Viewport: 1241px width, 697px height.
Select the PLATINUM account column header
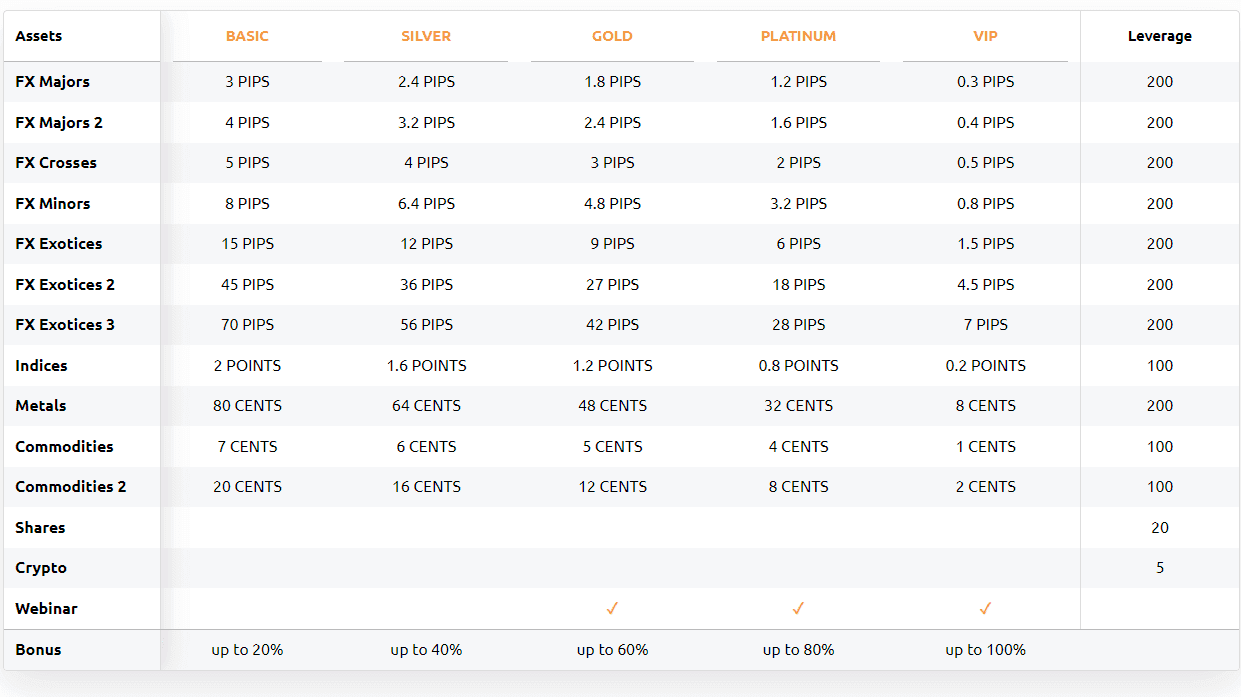[798, 36]
